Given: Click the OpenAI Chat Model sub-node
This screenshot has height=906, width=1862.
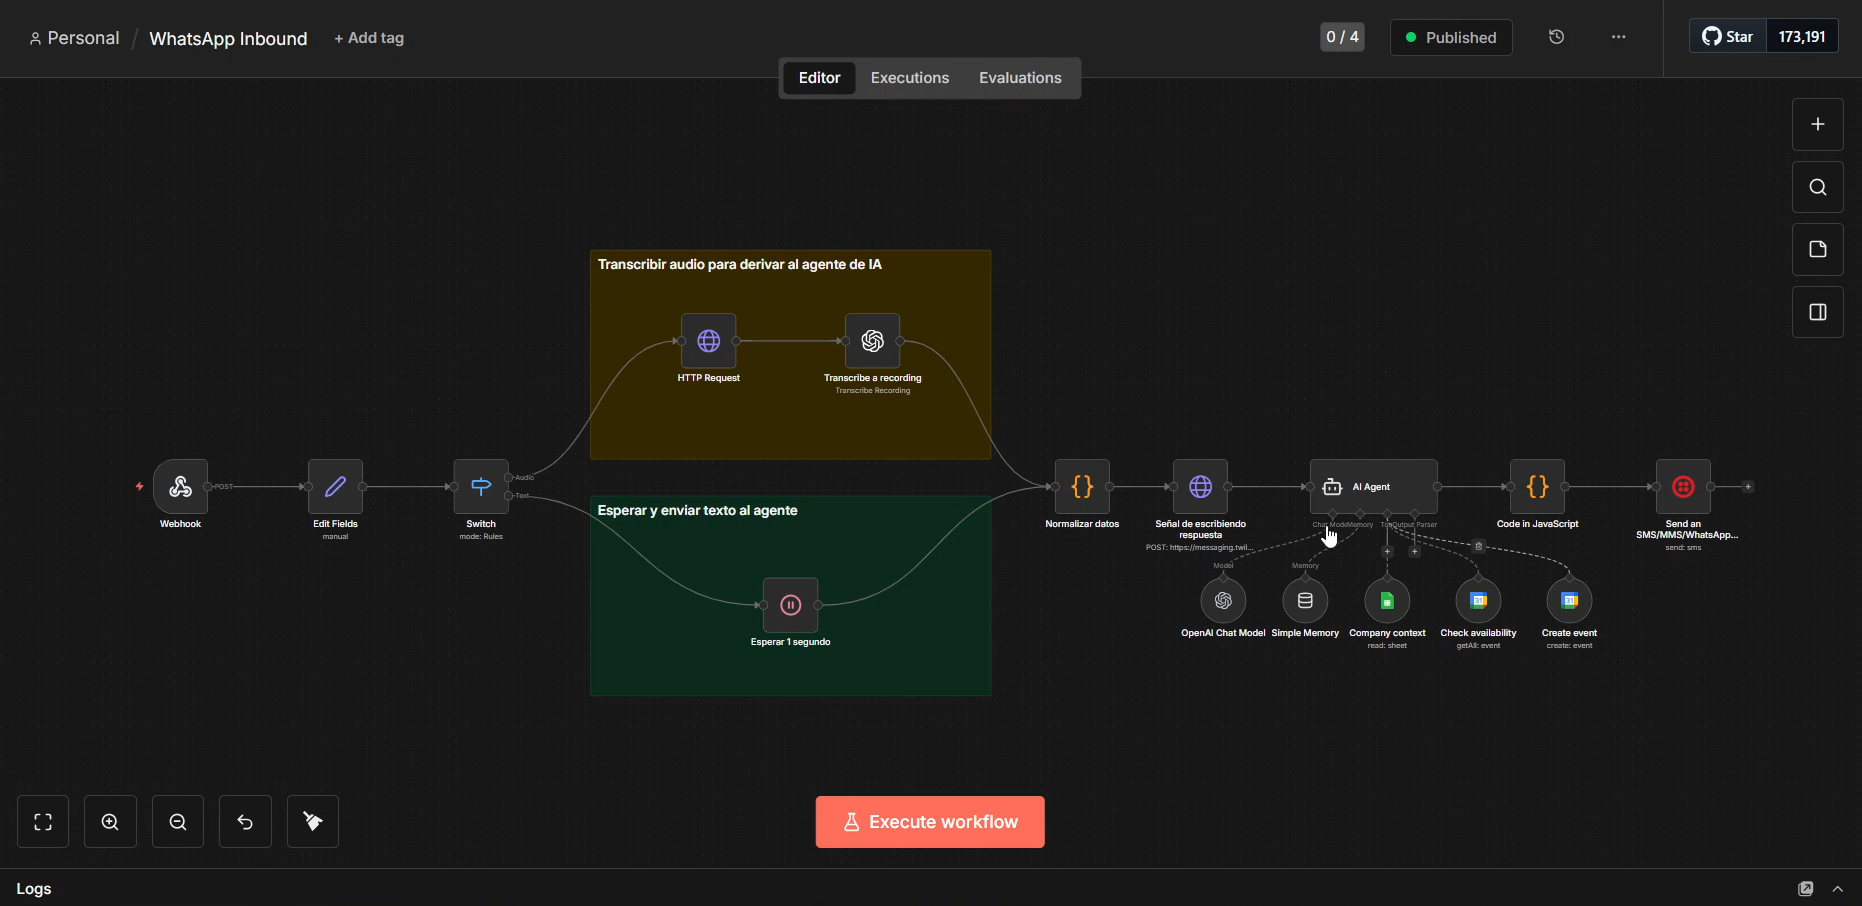Looking at the screenshot, I should click(x=1223, y=601).
